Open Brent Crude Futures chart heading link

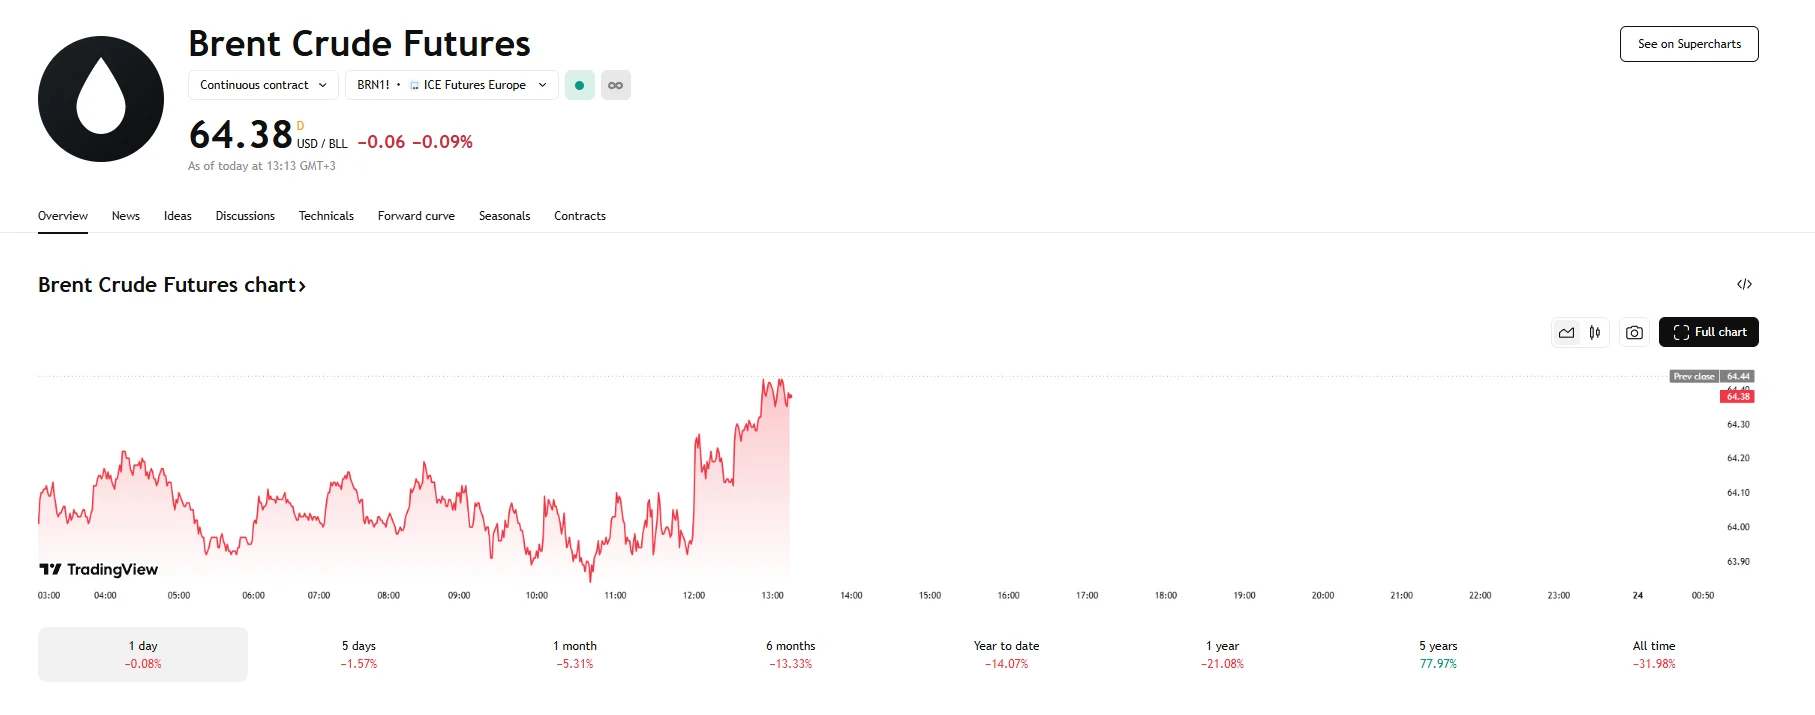click(172, 285)
